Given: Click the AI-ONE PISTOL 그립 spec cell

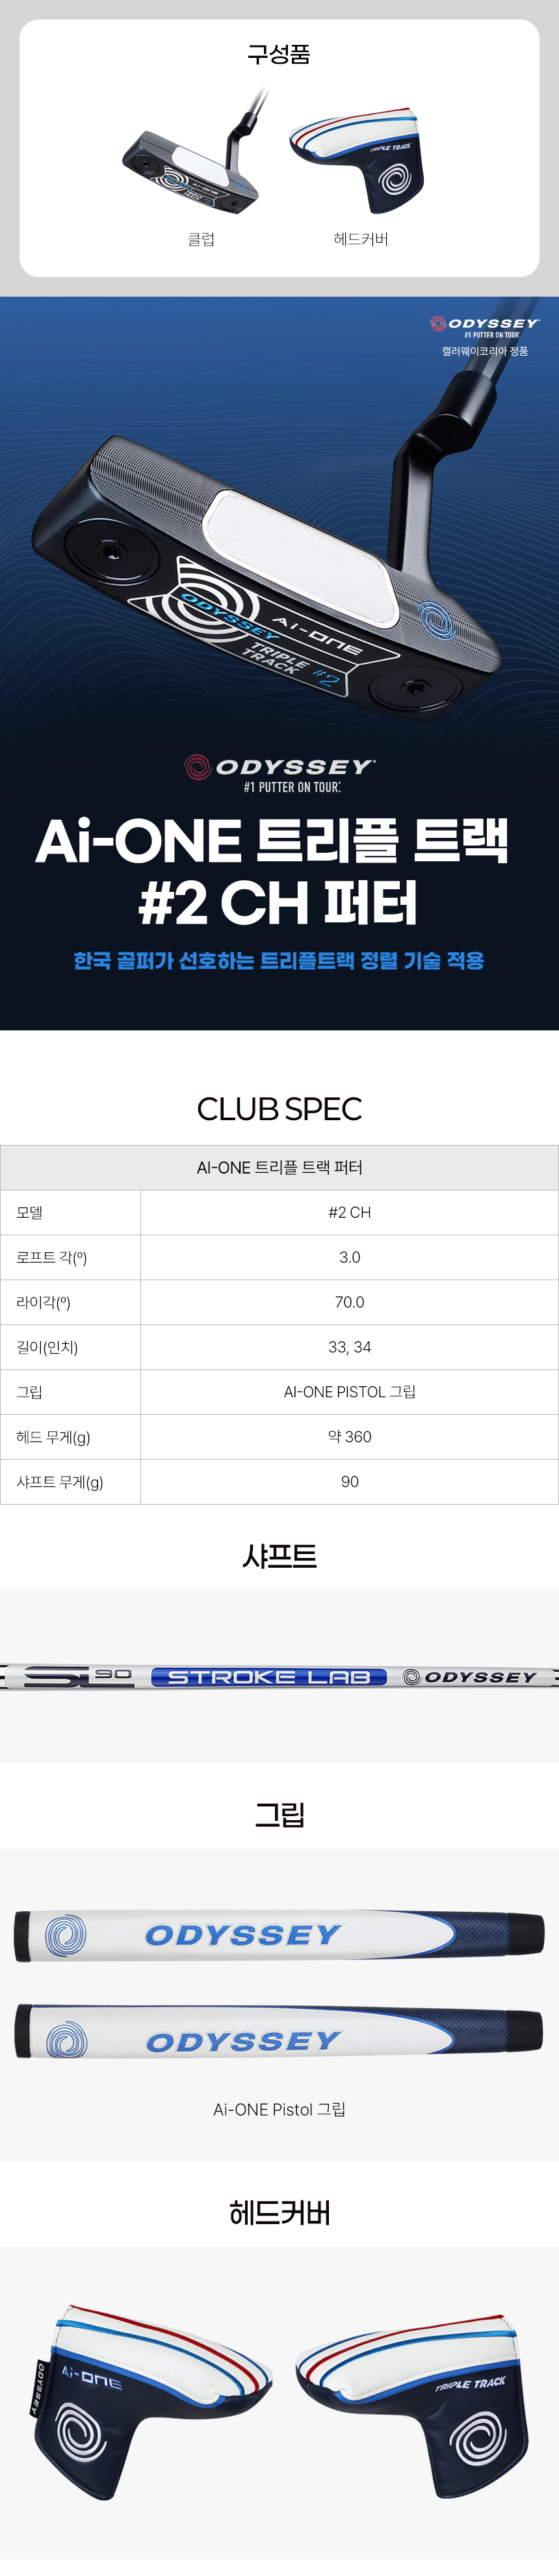Looking at the screenshot, I should [x=349, y=1393].
